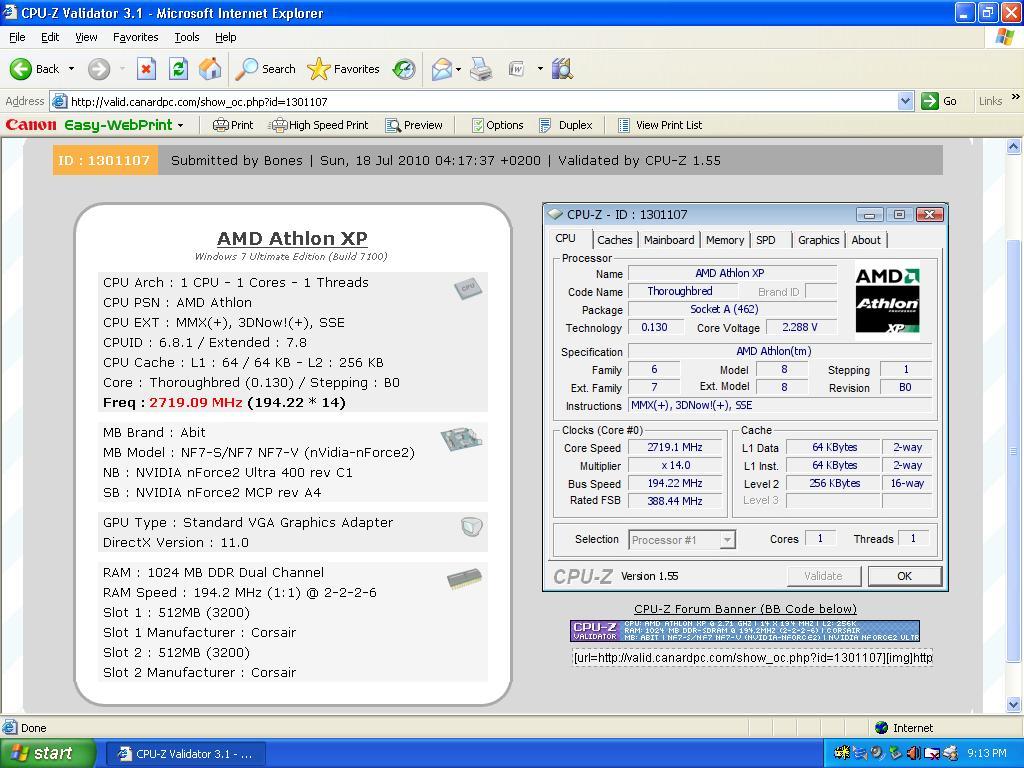Click the green Go arrow button
Viewport: 1024px width, 768px height.
tap(929, 101)
